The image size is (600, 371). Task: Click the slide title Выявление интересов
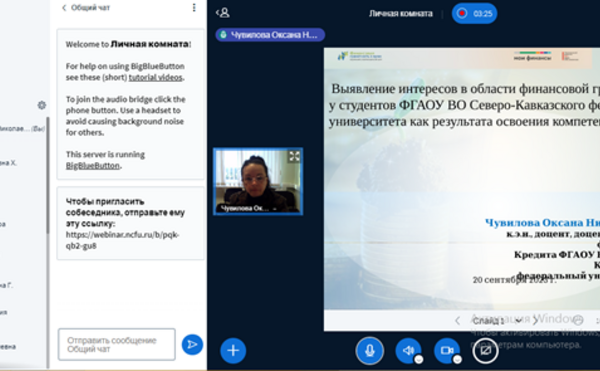coord(464,105)
